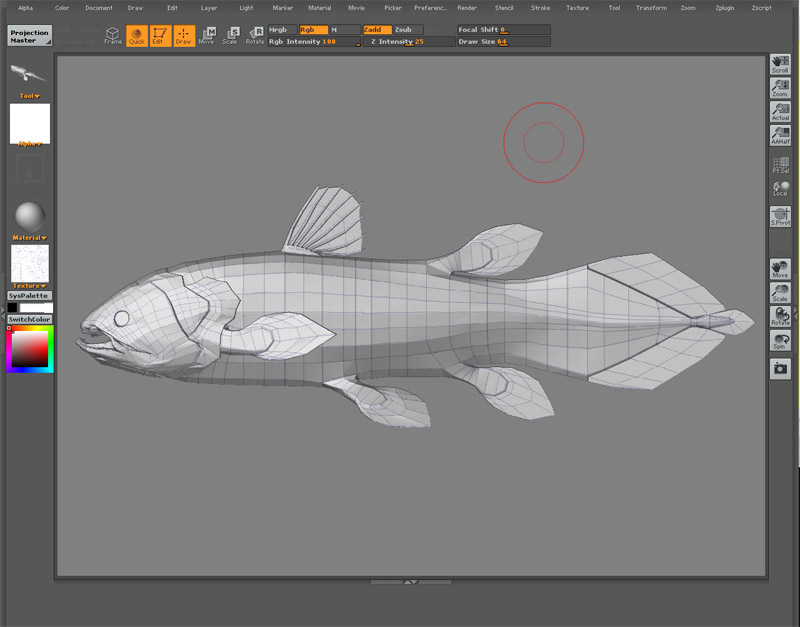Click the S.Pivot icon
The image size is (800, 627).
tap(780, 215)
